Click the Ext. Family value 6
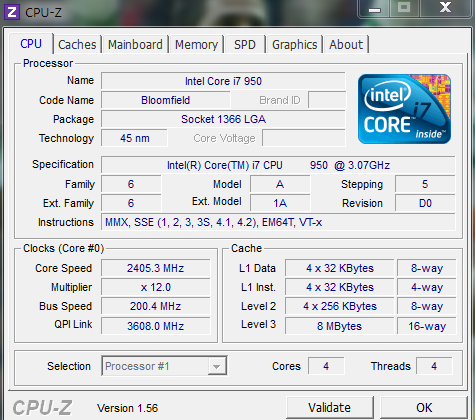 131,203
